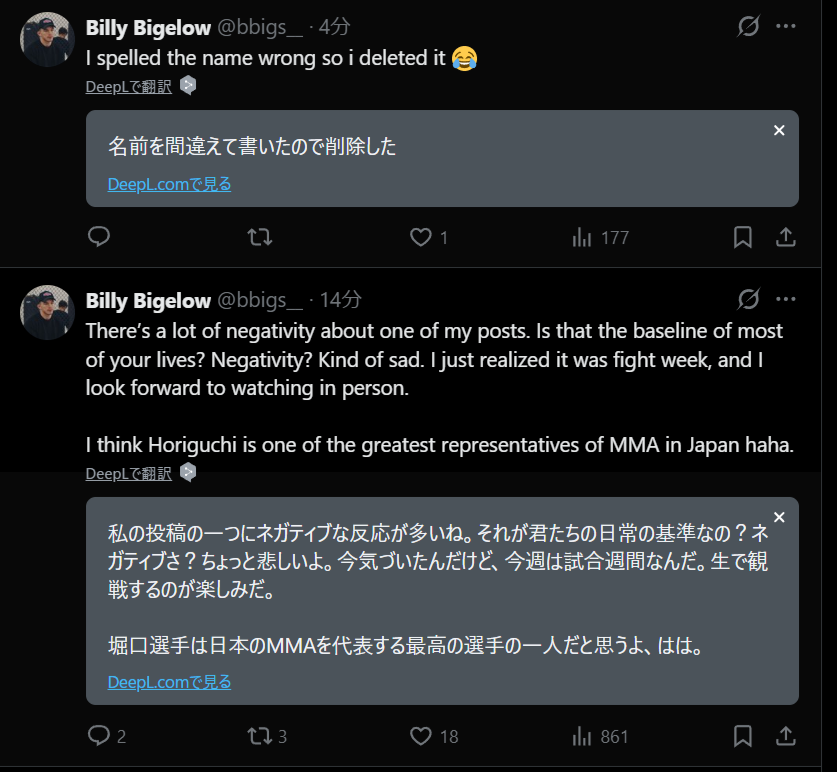View analytics showing 177 views
The height and width of the screenshot is (772, 837).
click(x=600, y=237)
